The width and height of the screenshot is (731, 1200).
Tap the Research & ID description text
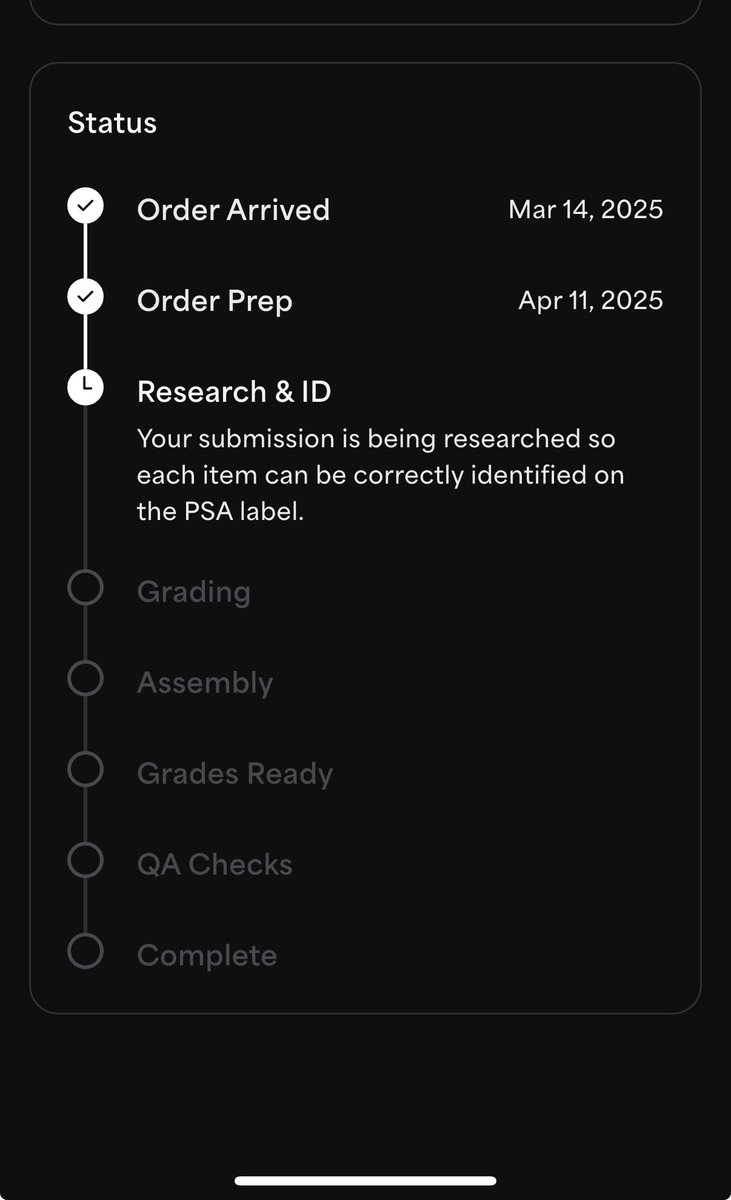tap(381, 475)
